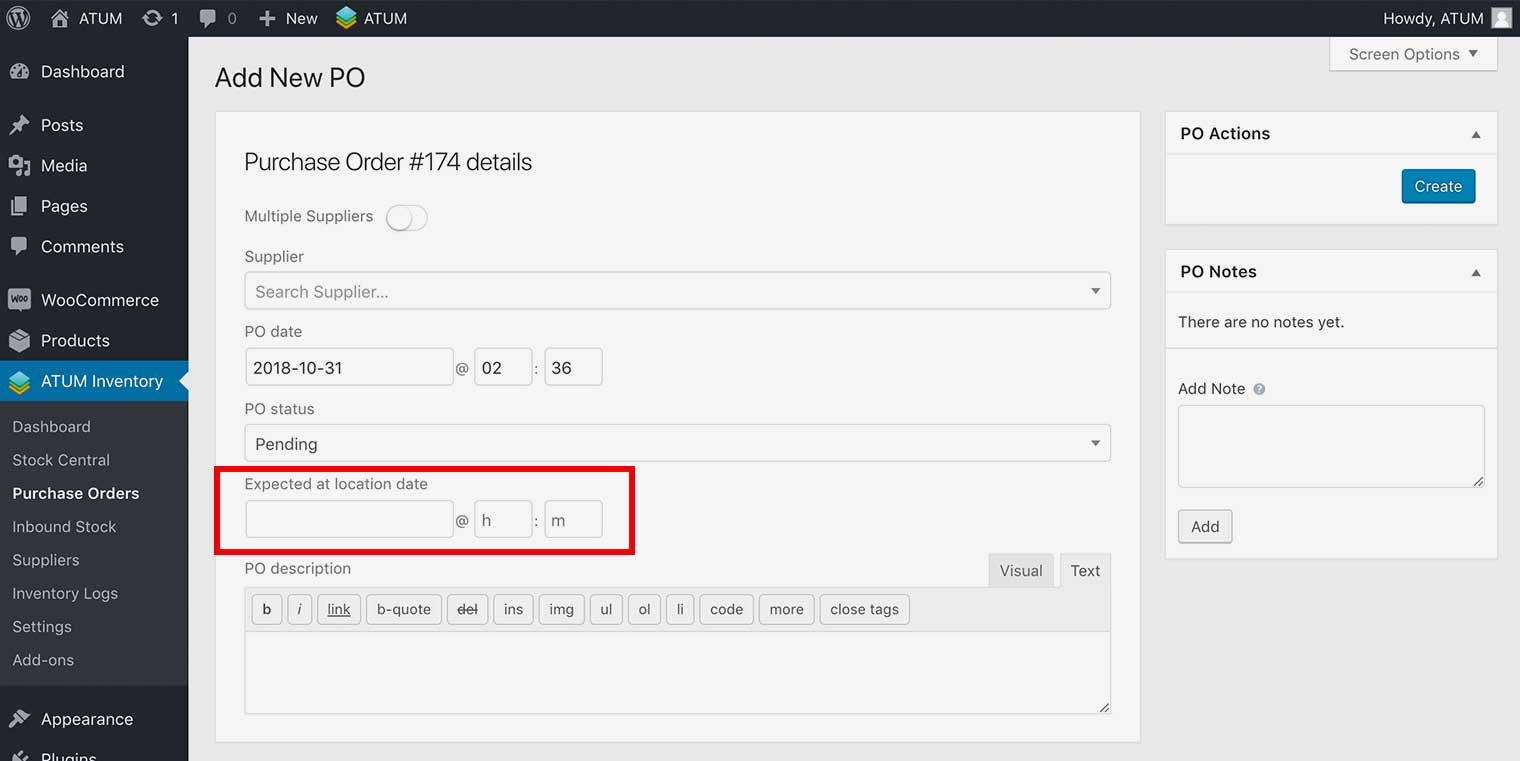Open the Screen Options panel
The width and height of the screenshot is (1520, 761).
pos(1412,54)
